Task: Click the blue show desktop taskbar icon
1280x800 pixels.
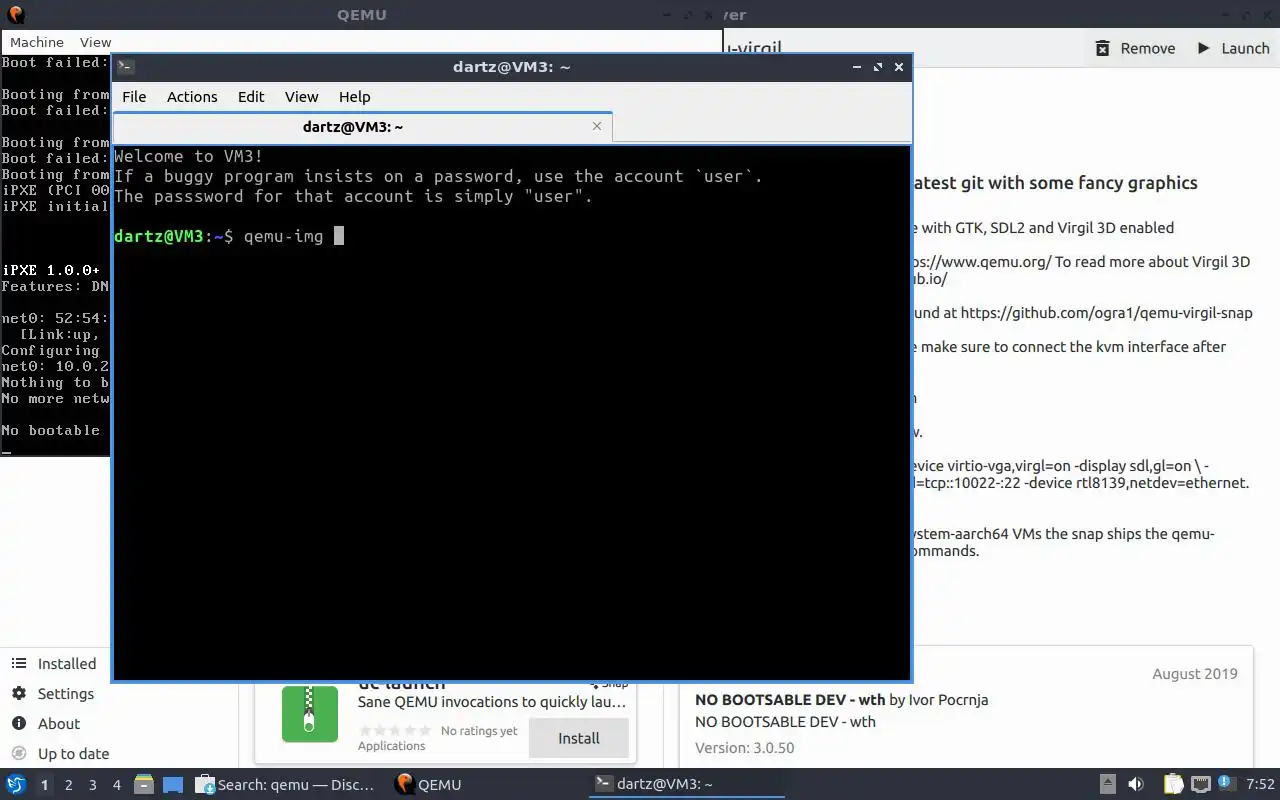Action: 173,784
